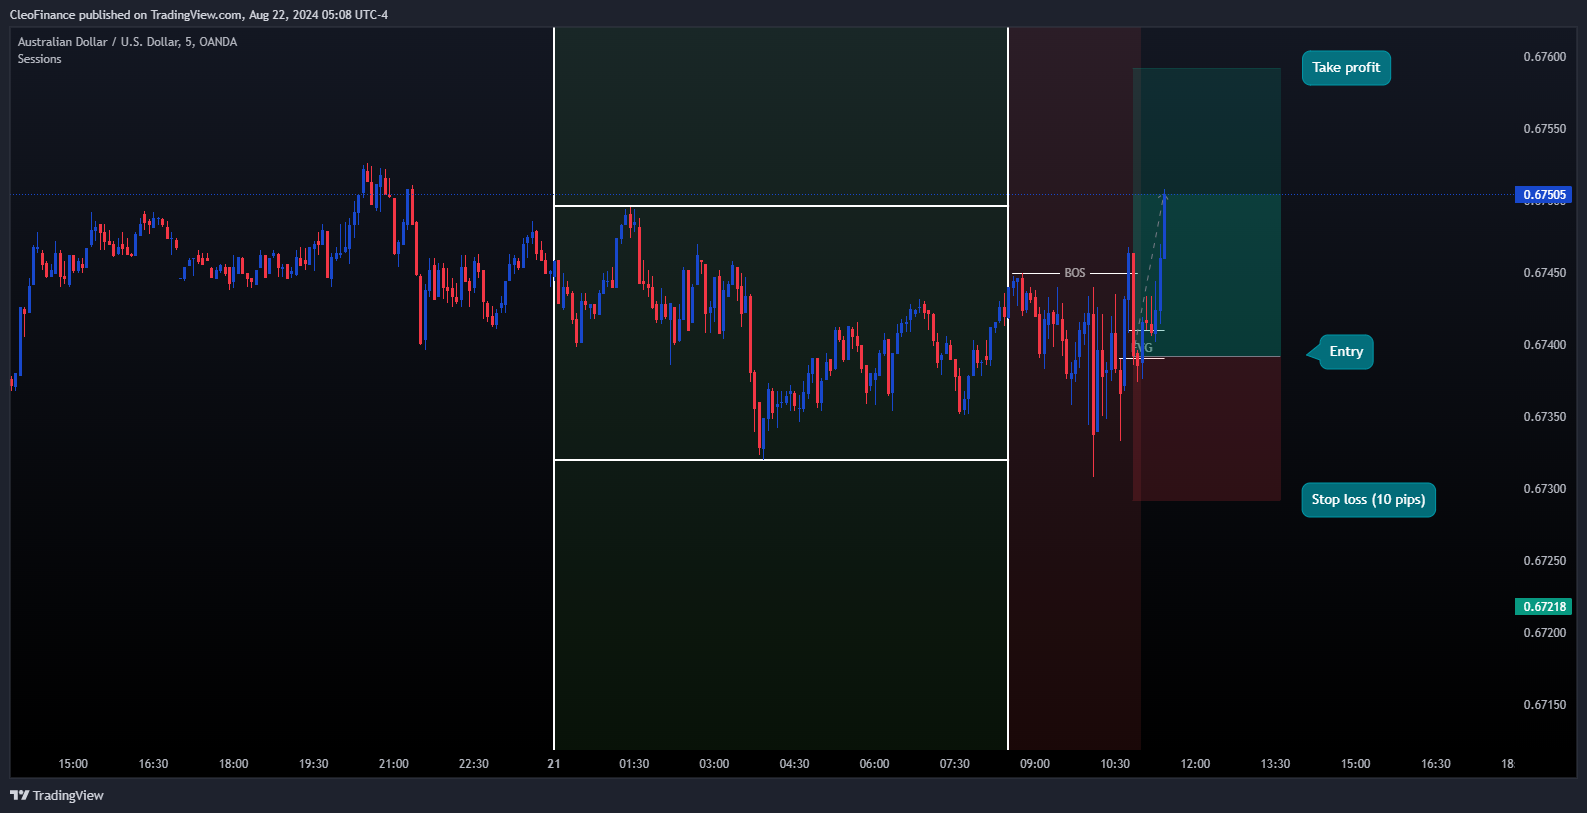The height and width of the screenshot is (813, 1587).
Task: Click the TradingView logo at bottom left
Action: (x=57, y=795)
